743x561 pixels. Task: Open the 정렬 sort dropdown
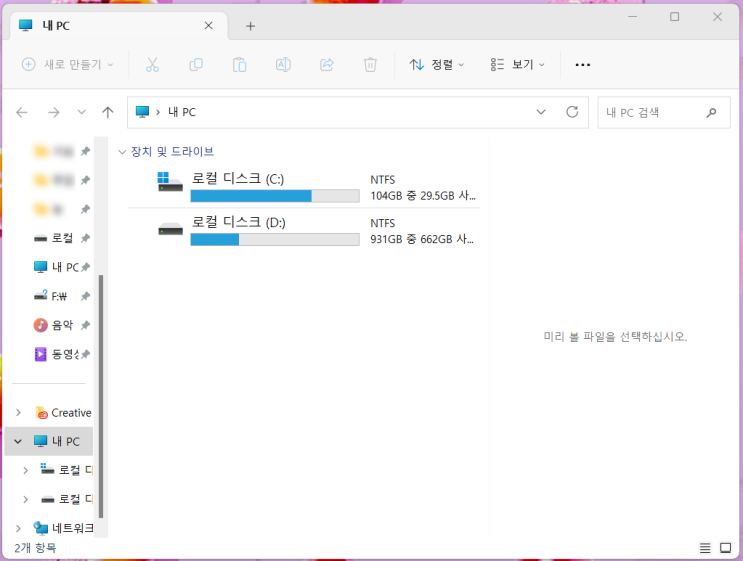[436, 64]
